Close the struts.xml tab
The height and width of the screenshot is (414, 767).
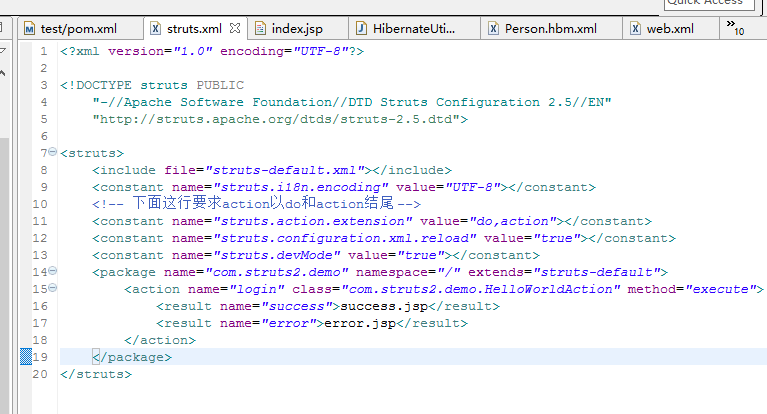(235, 28)
